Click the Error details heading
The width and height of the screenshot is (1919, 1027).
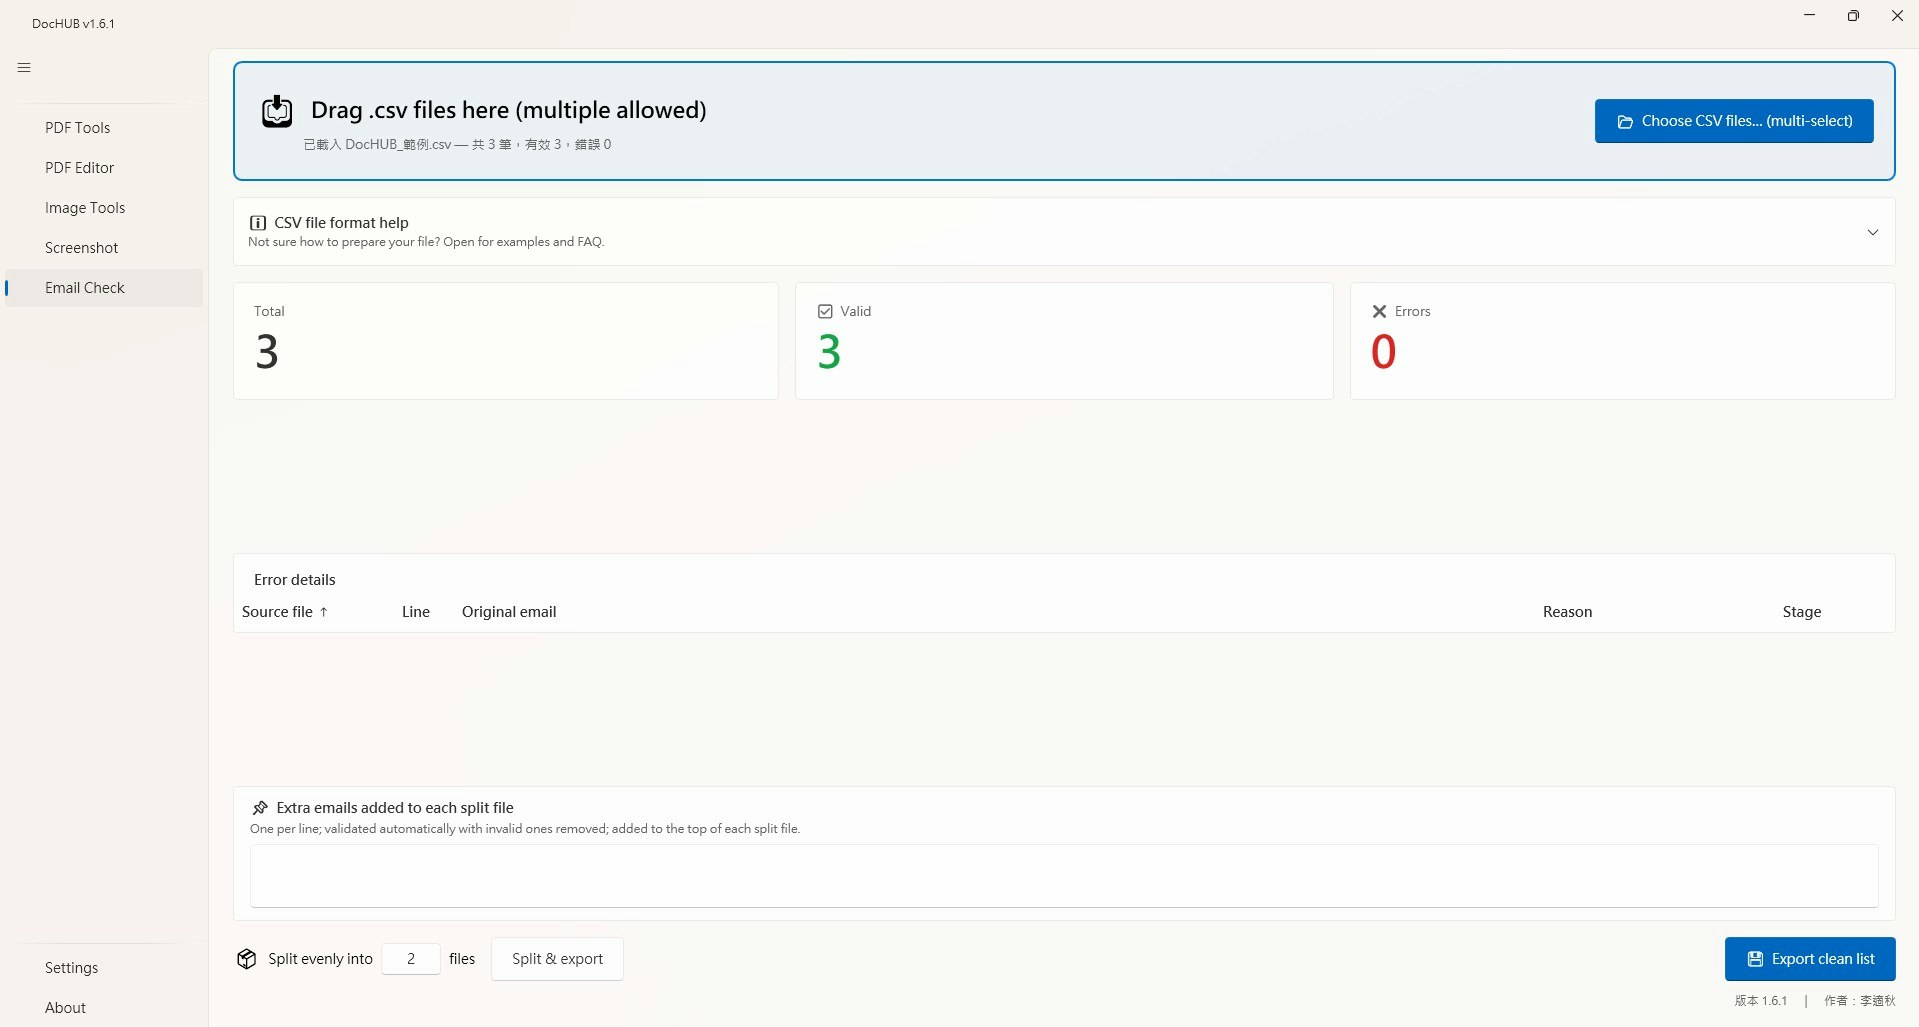(295, 580)
